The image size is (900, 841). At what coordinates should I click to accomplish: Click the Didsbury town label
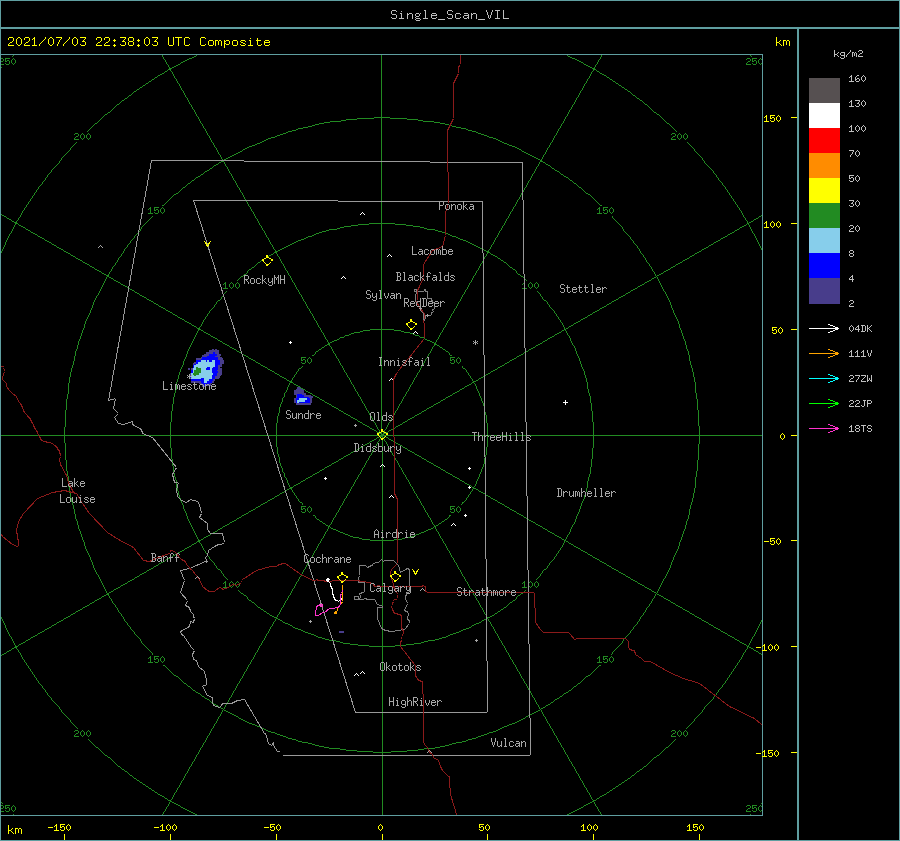[377, 448]
